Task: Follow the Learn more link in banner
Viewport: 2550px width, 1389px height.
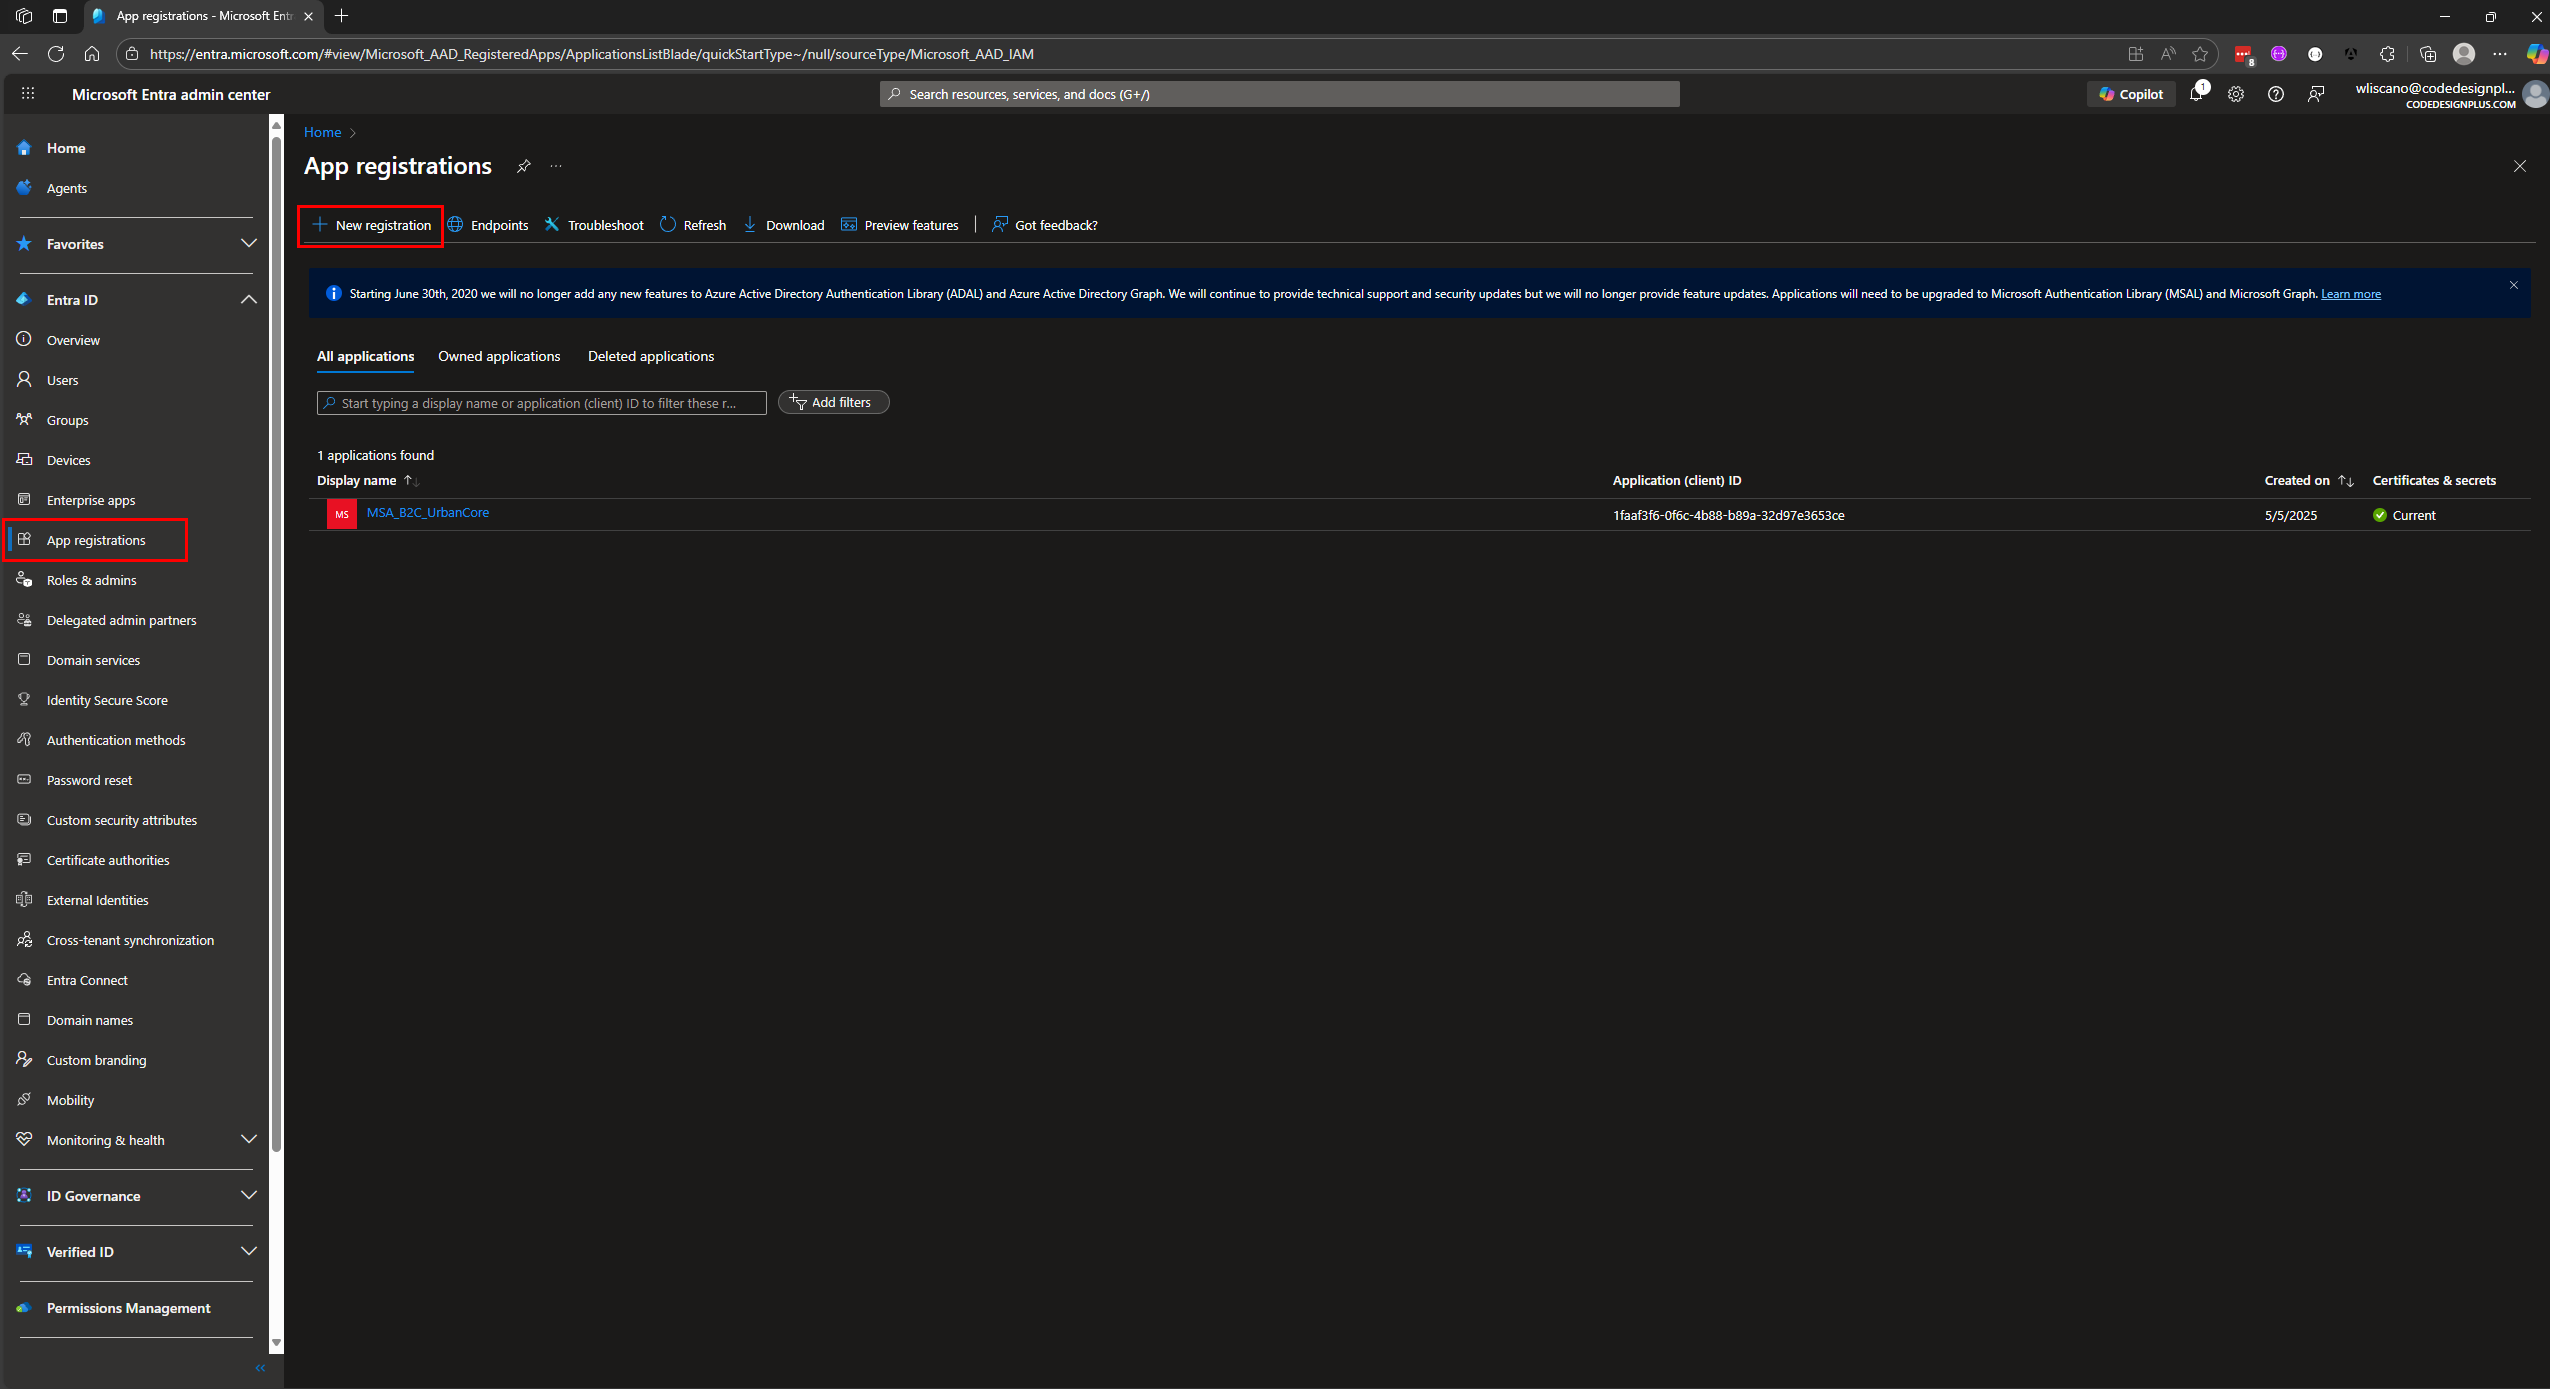Action: click(x=2351, y=294)
